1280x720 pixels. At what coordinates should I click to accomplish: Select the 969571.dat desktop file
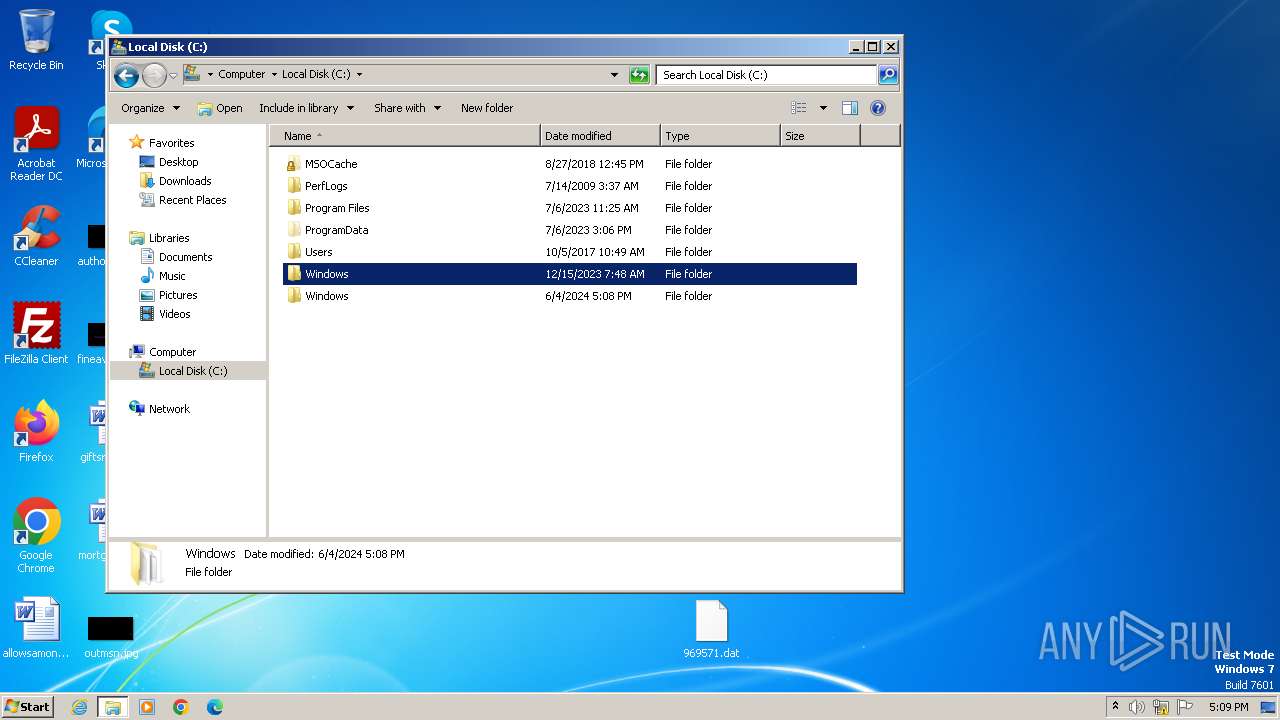pyautogui.click(x=711, y=630)
